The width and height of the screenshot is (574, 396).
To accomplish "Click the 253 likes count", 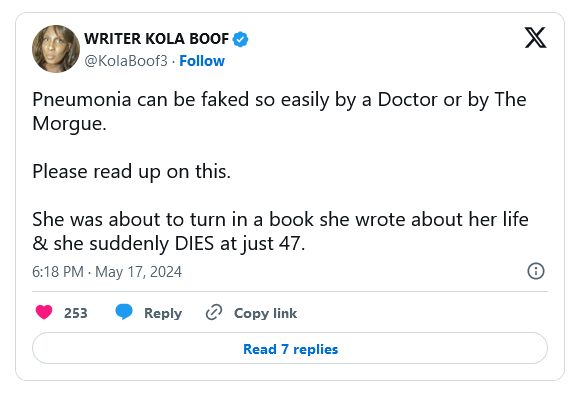I will pos(76,313).
